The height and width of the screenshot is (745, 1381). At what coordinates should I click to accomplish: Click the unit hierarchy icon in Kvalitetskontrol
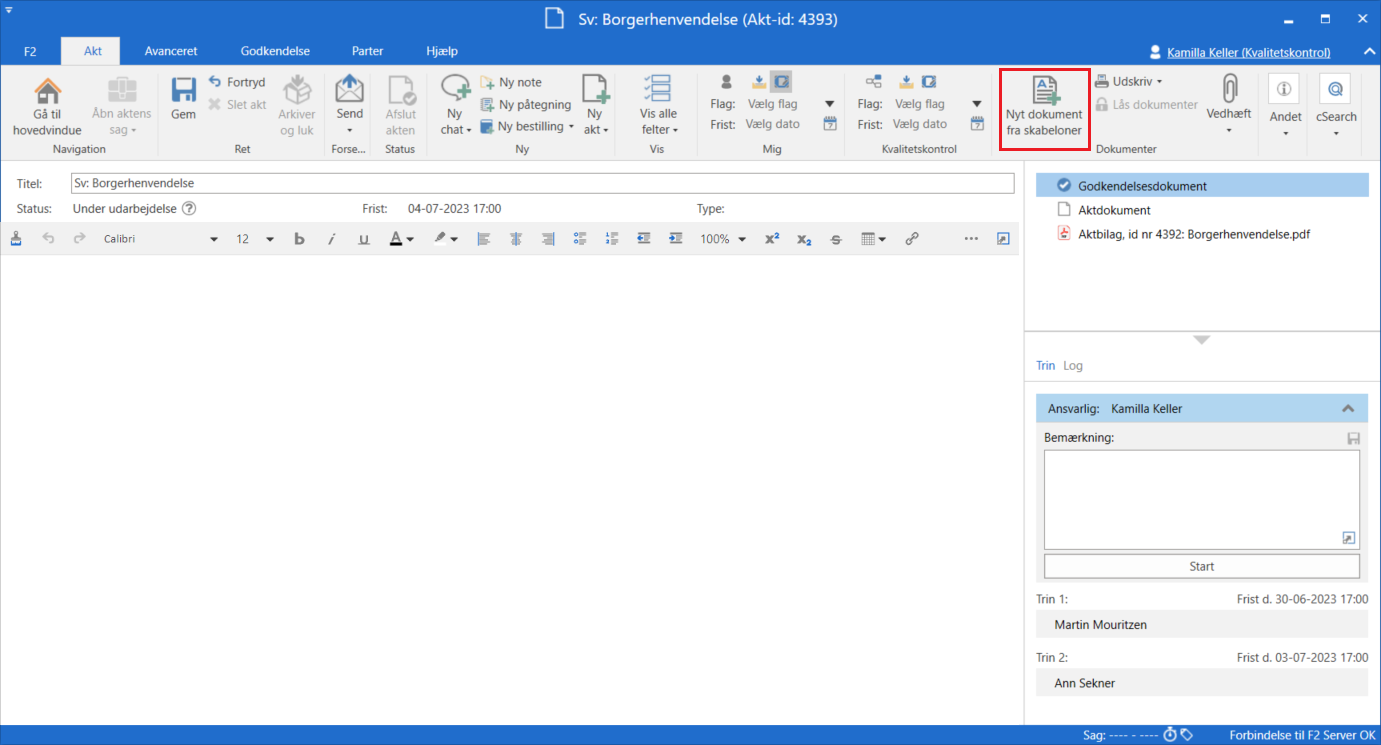pyautogui.click(x=873, y=82)
